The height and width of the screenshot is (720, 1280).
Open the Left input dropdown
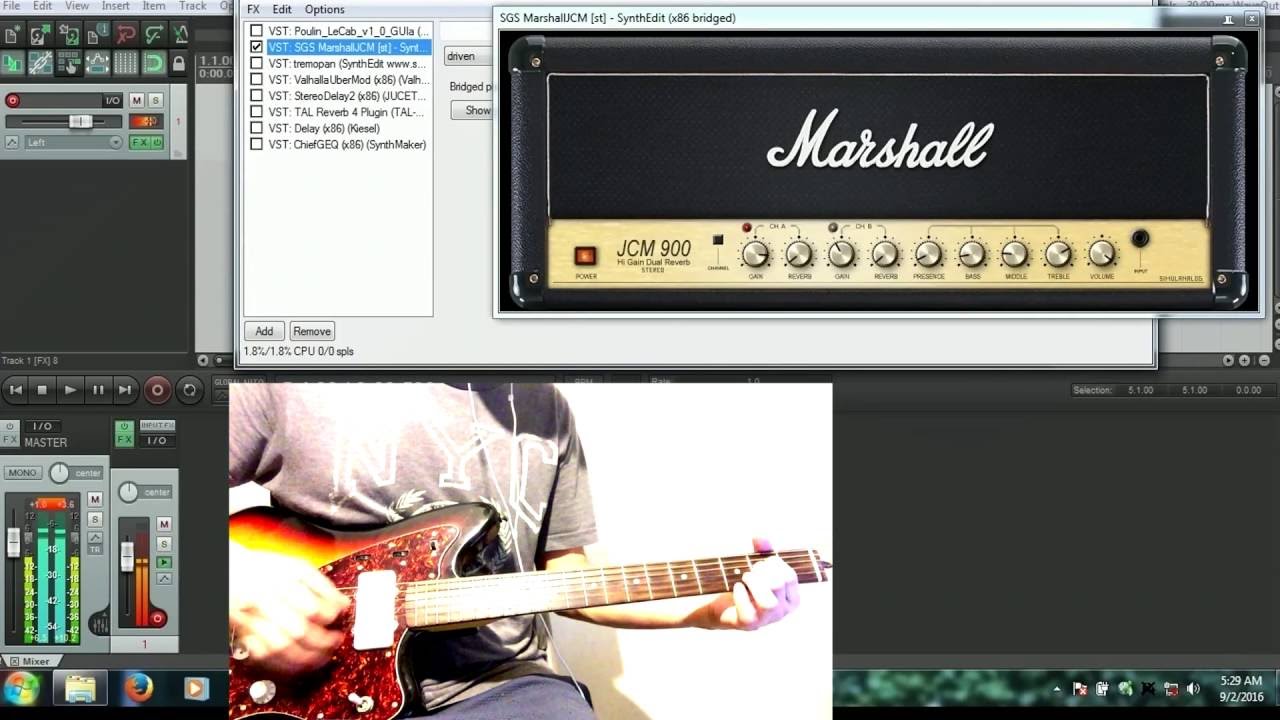73,142
